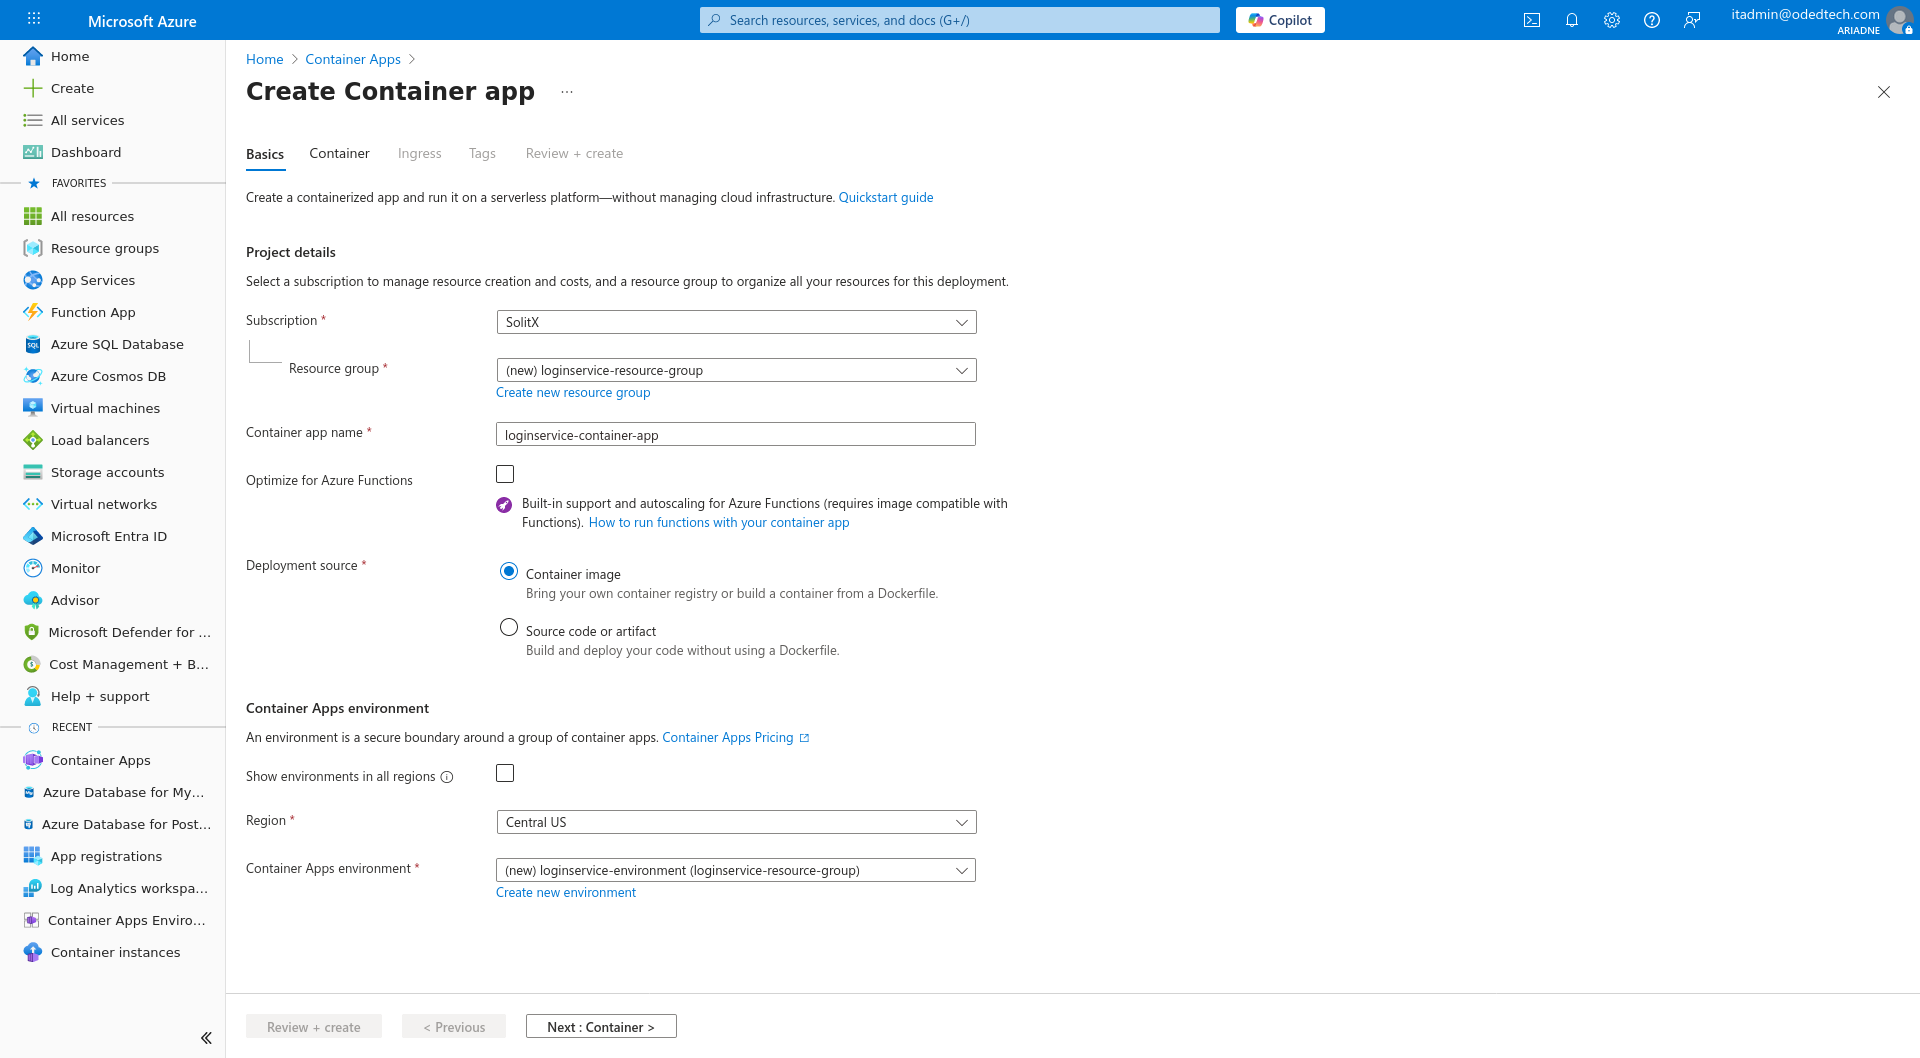Screen dimensions: 1920x1058
Task: Click the Container app name field
Action: (736, 434)
